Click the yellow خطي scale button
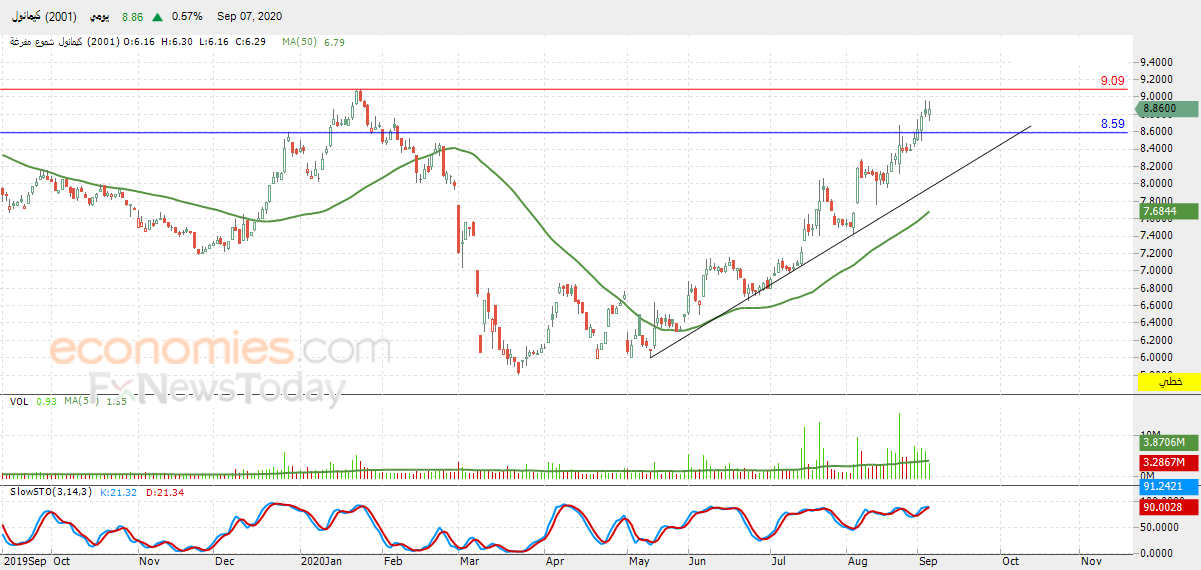The width and height of the screenshot is (1201, 570). (1168, 382)
